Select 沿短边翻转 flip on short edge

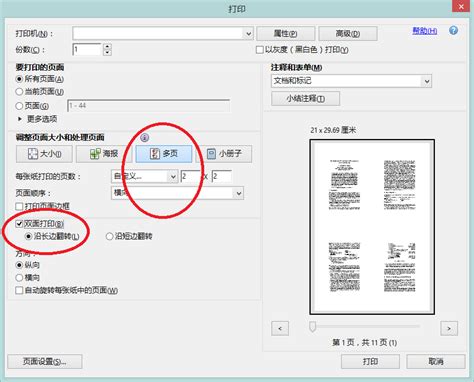click(109, 236)
